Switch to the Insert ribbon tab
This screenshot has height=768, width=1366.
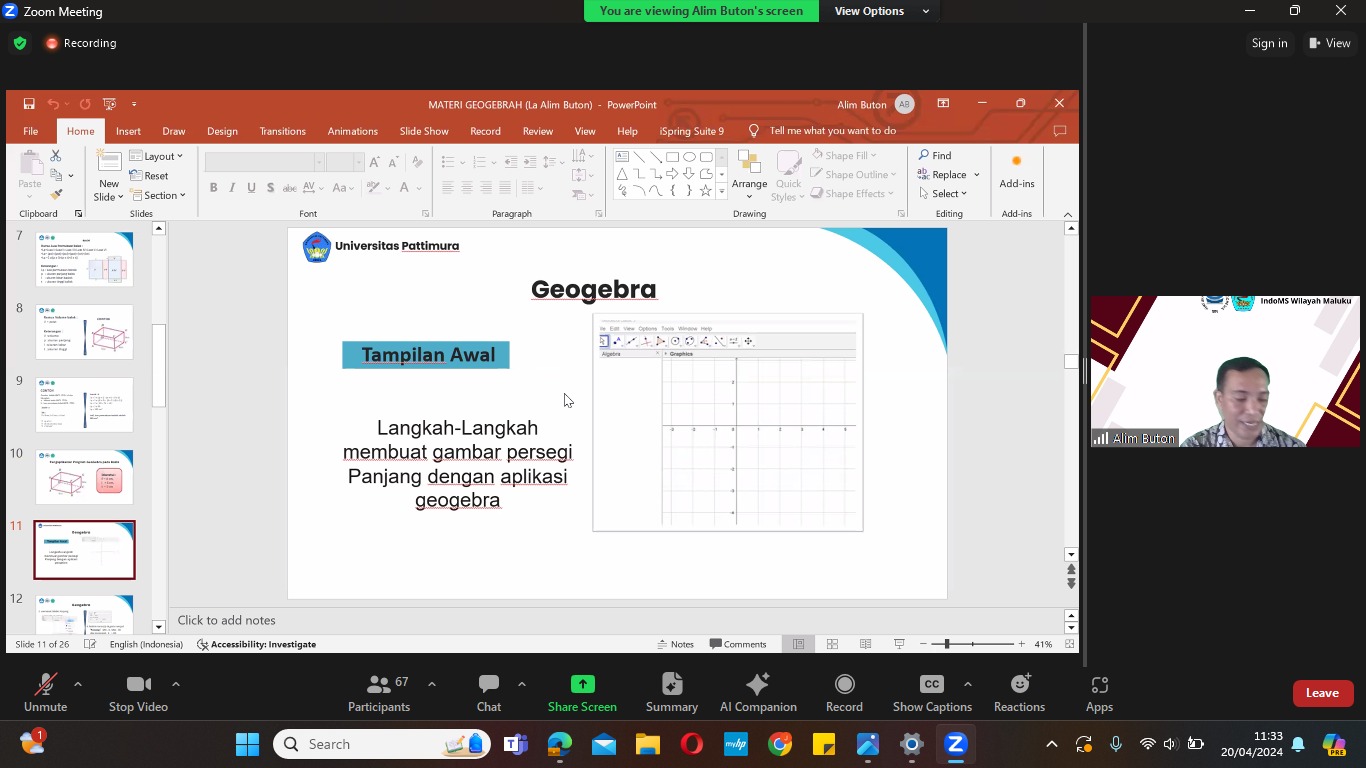(128, 131)
